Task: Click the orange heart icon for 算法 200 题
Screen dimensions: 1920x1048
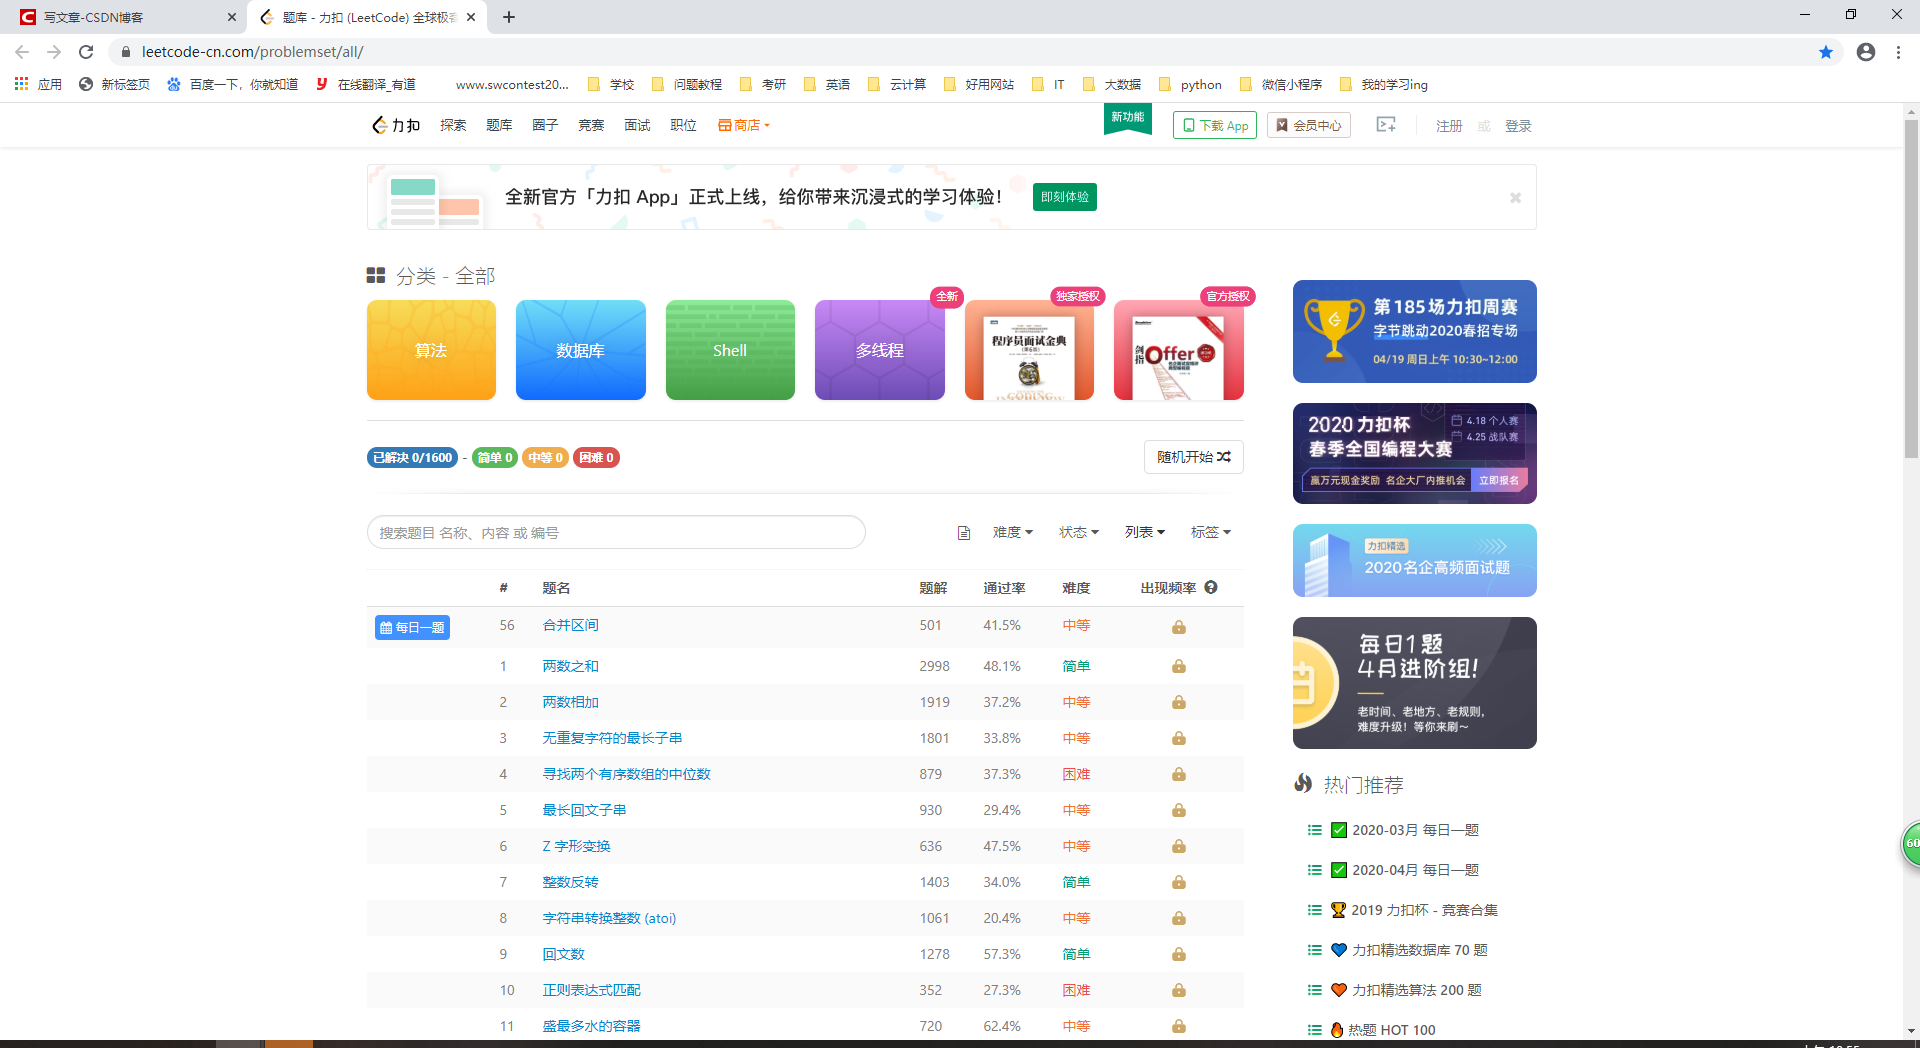Action: click(x=1339, y=990)
